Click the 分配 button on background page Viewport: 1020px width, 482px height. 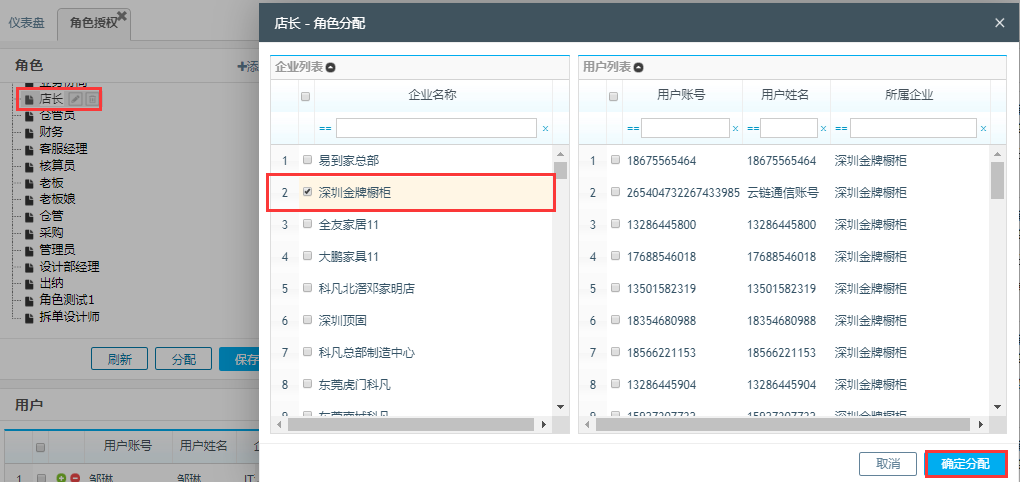pyautogui.click(x=183, y=358)
